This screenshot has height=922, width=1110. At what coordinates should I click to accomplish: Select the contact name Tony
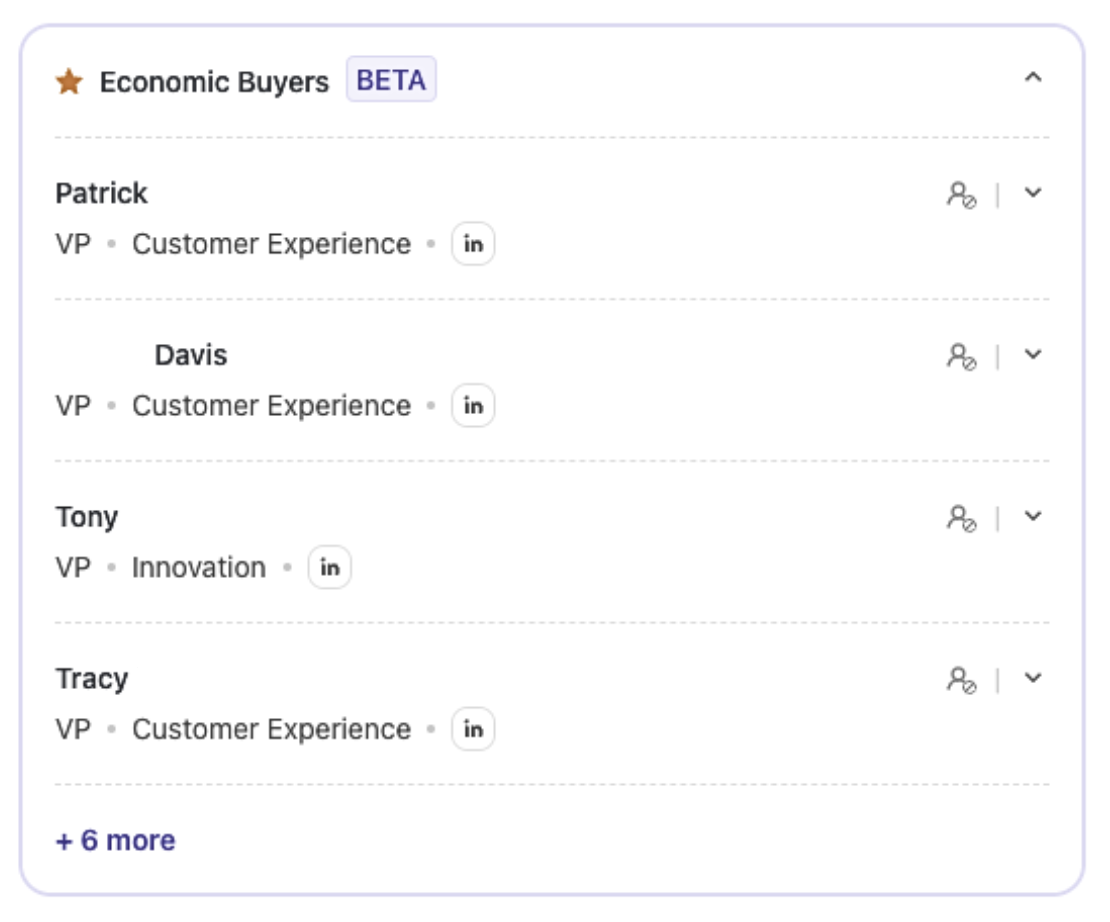[x=87, y=517]
